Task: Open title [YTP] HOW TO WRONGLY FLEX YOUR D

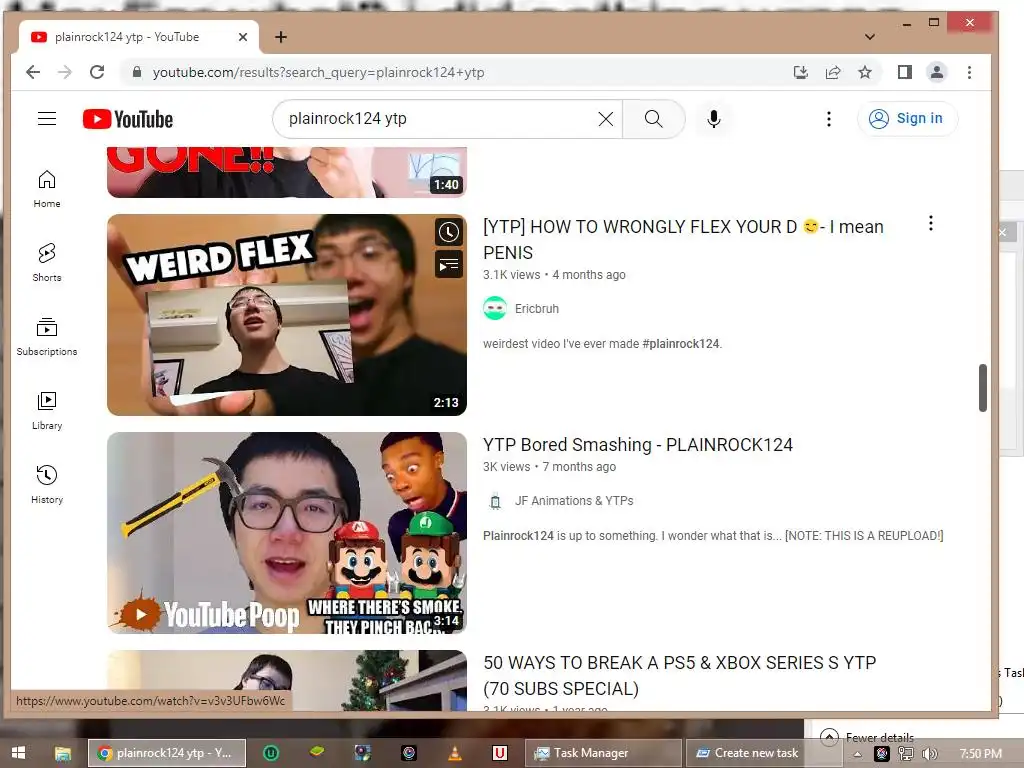Action: (683, 240)
